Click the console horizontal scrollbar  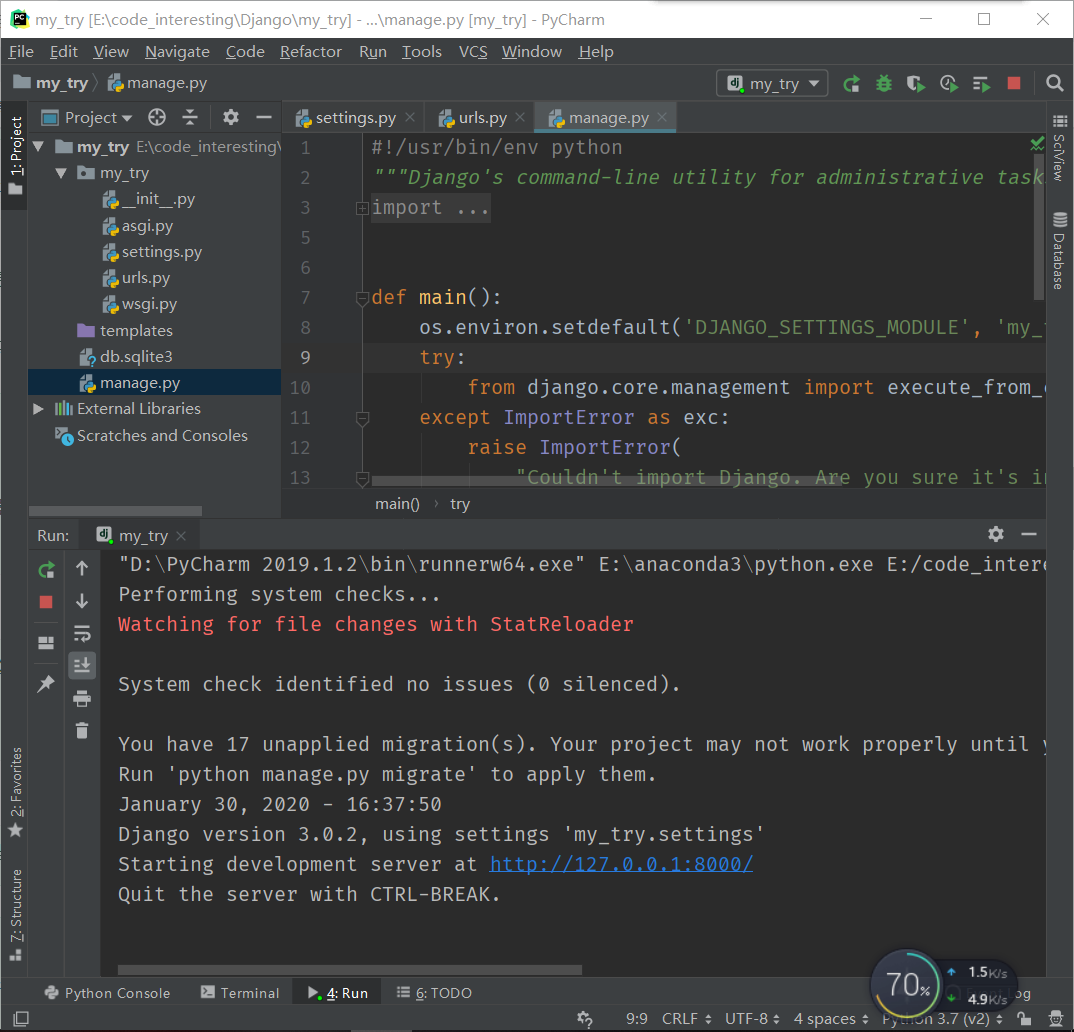(x=349, y=970)
